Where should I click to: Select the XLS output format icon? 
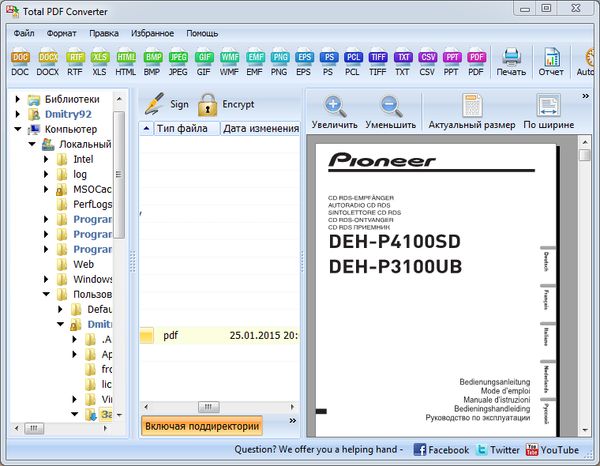[x=100, y=58]
